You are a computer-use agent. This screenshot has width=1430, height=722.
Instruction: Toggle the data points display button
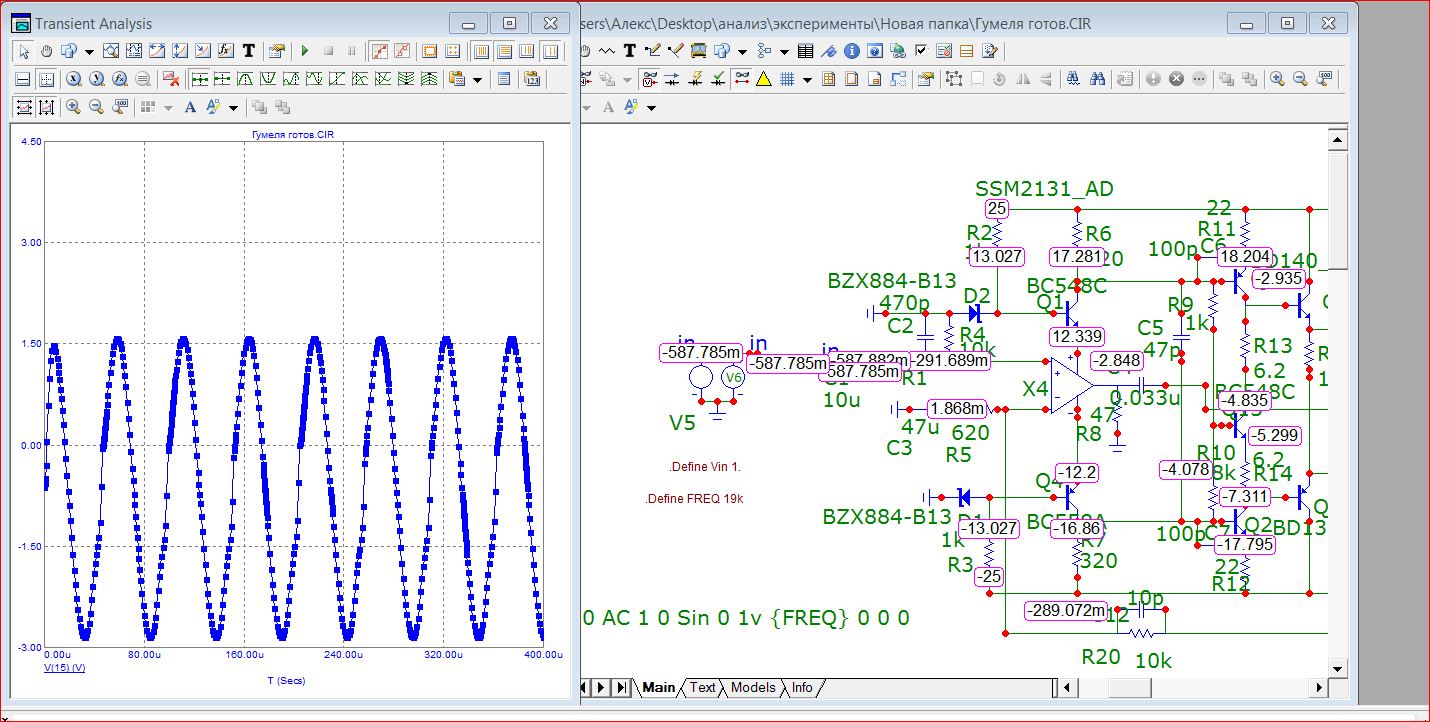tap(380, 51)
